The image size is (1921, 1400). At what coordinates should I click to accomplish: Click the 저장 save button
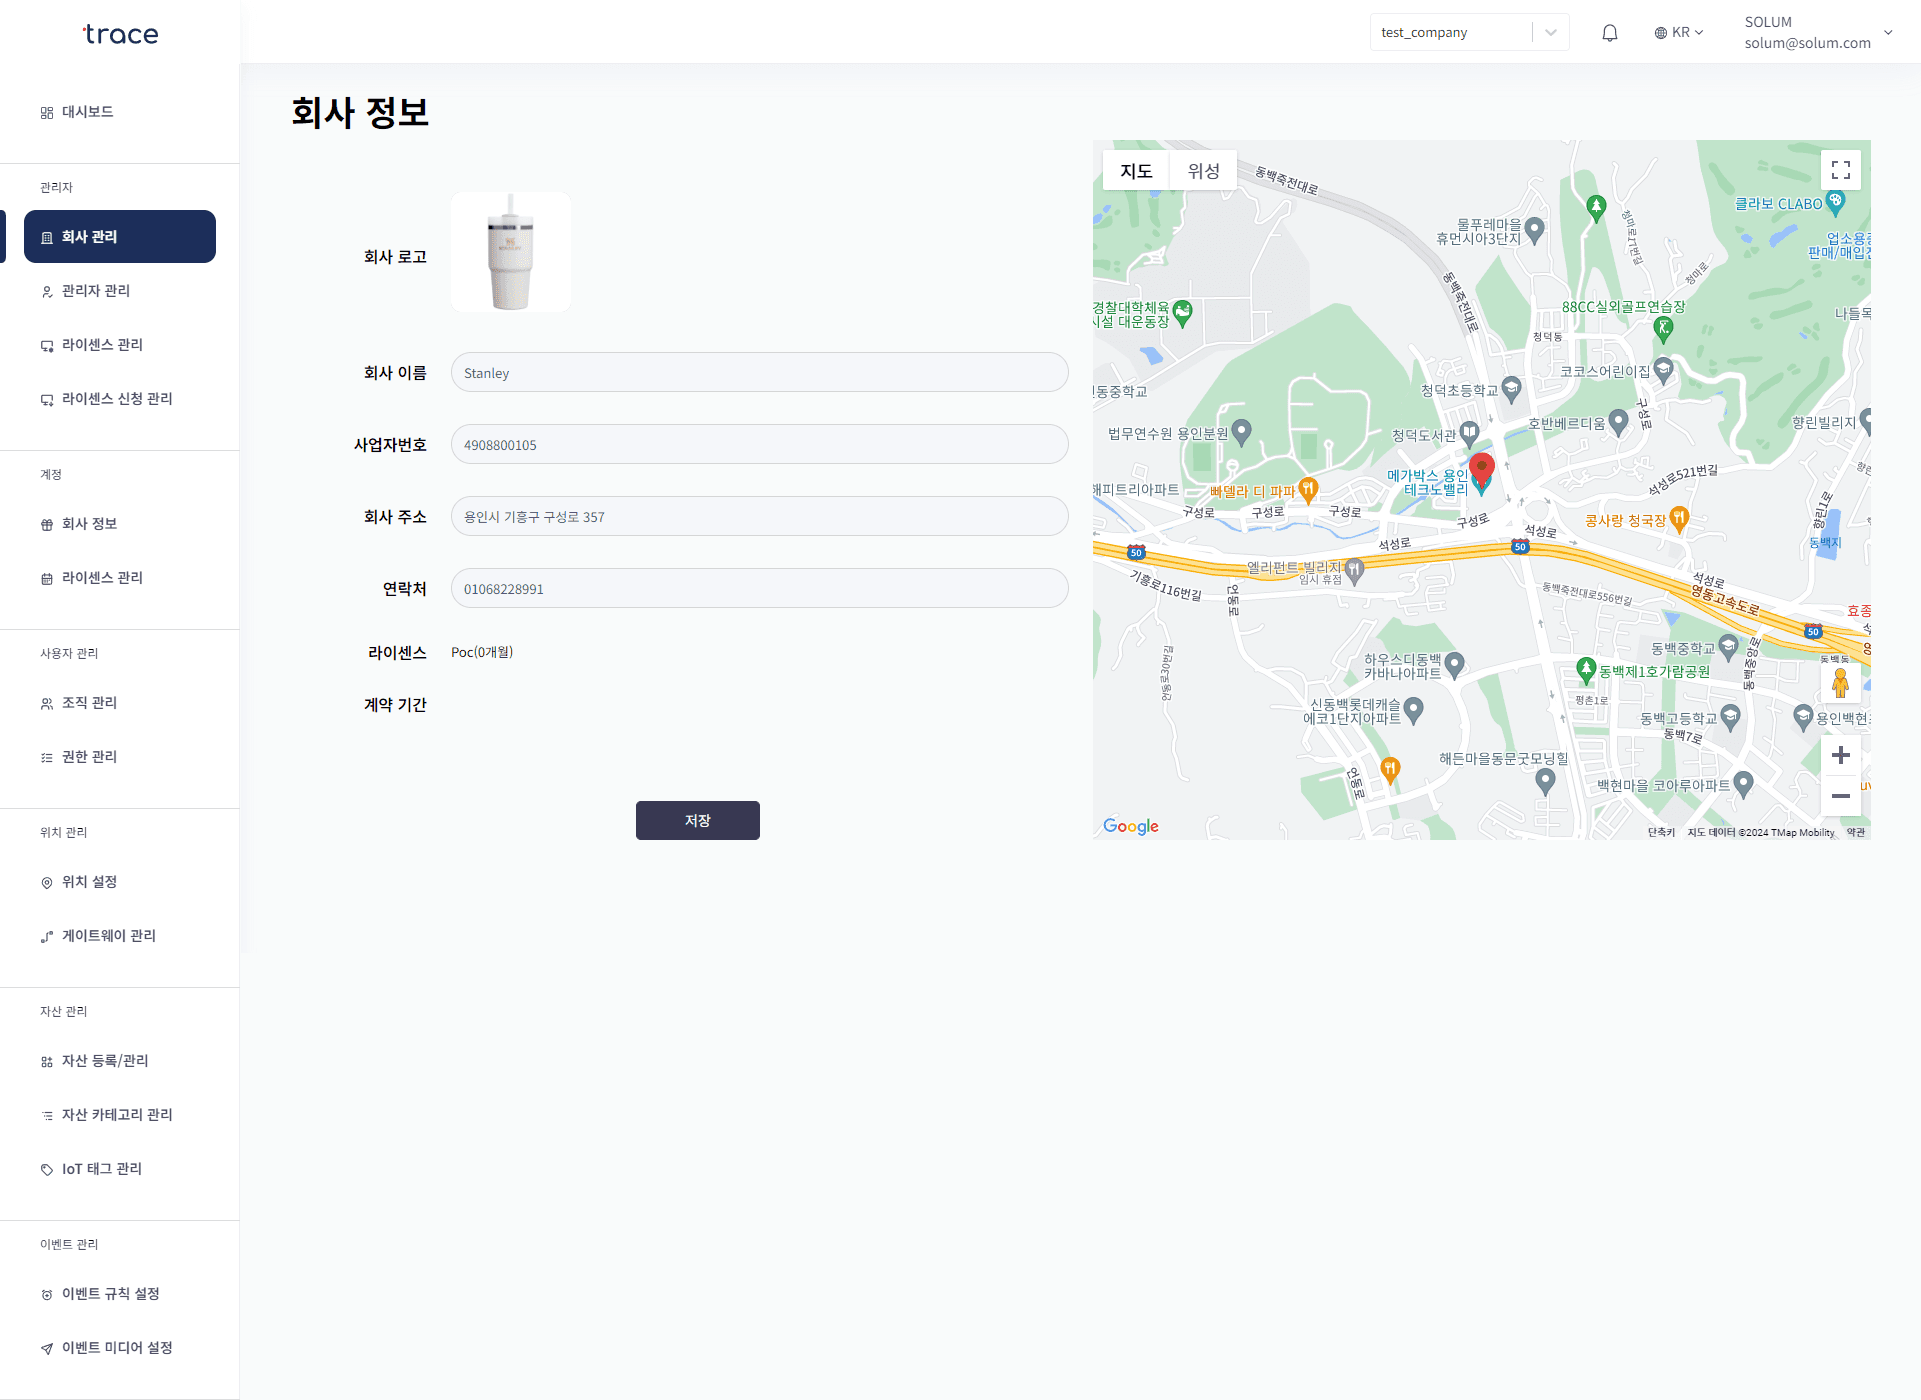(697, 820)
